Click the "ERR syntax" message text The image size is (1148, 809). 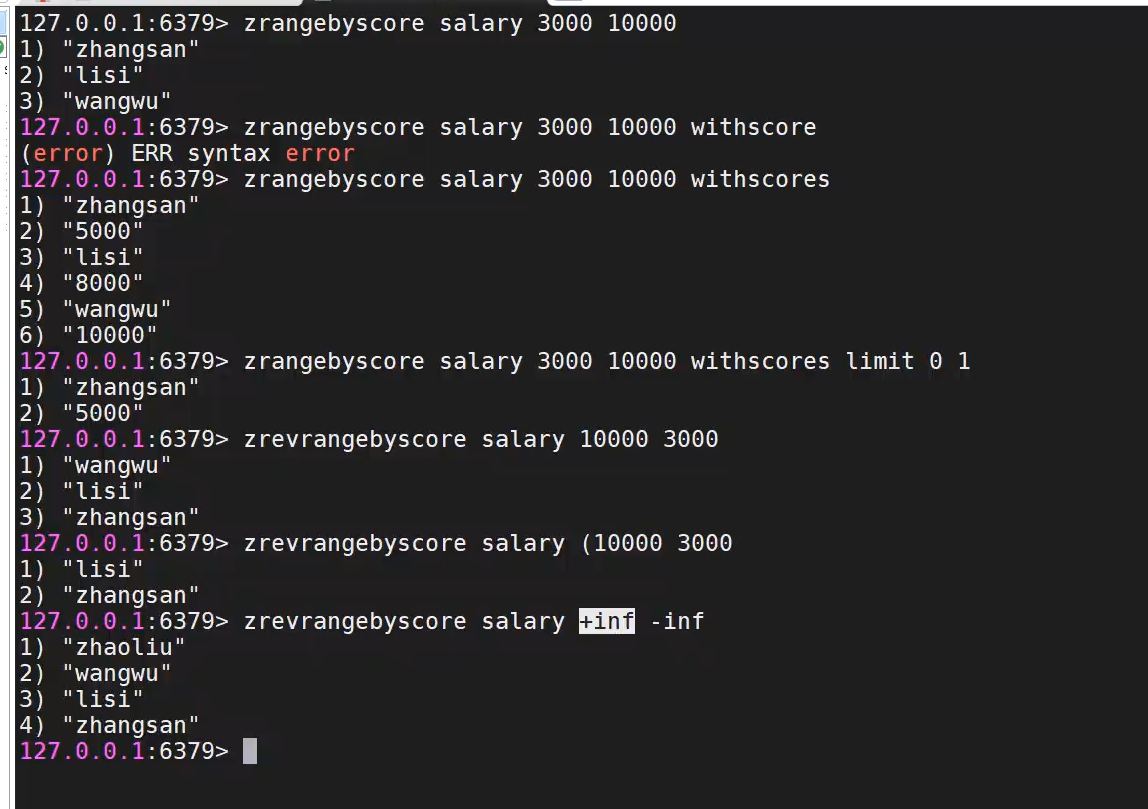click(201, 153)
